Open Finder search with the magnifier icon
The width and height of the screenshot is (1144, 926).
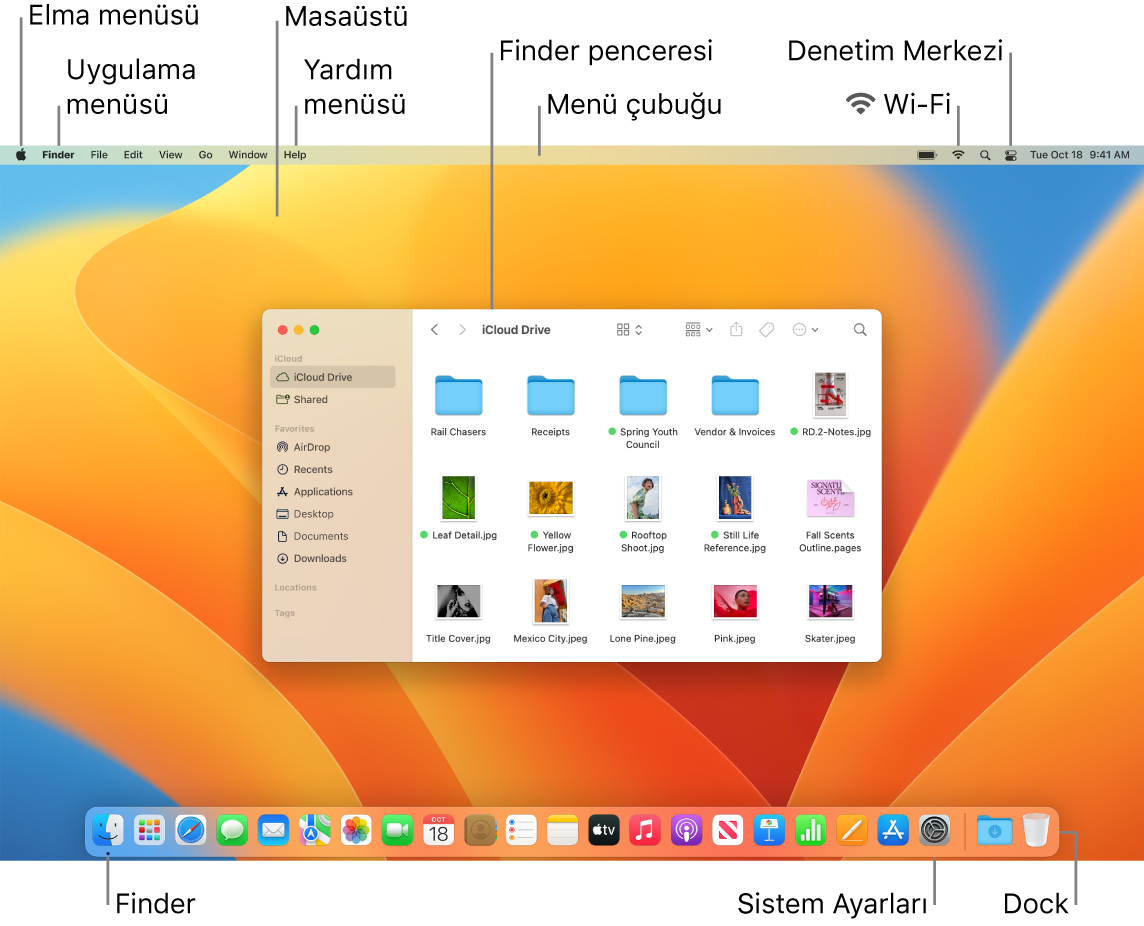(x=859, y=329)
